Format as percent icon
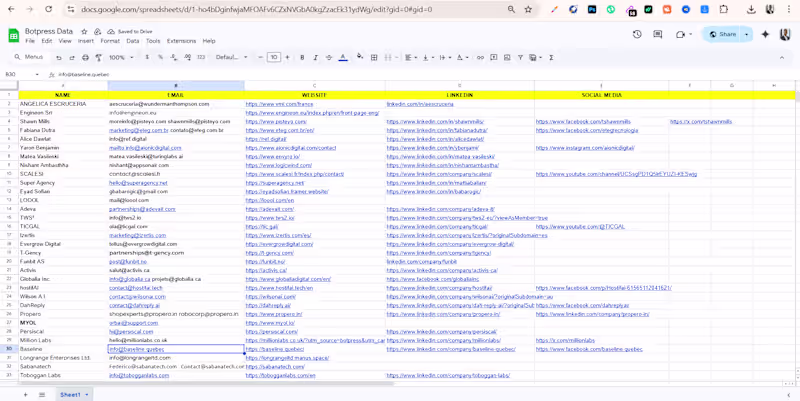This screenshot has height=401, width=800. pyautogui.click(x=160, y=58)
